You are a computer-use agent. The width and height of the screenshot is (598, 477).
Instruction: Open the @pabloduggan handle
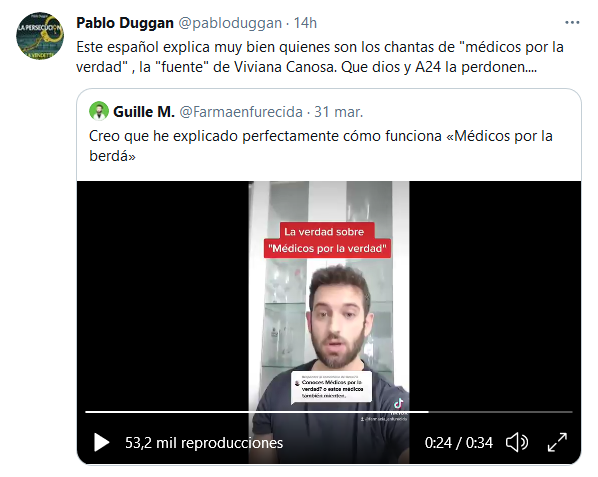230,23
